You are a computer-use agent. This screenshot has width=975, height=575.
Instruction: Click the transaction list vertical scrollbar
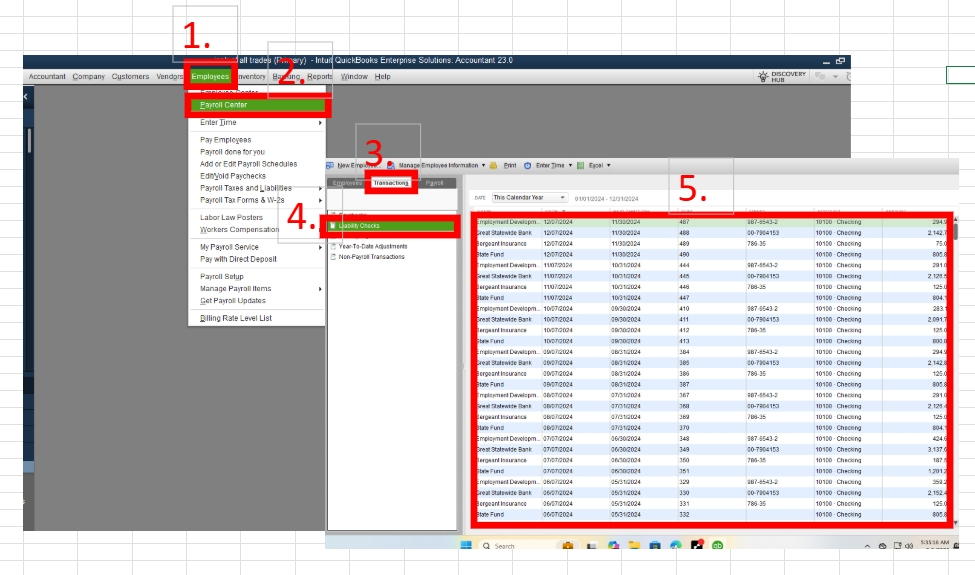coord(956,231)
